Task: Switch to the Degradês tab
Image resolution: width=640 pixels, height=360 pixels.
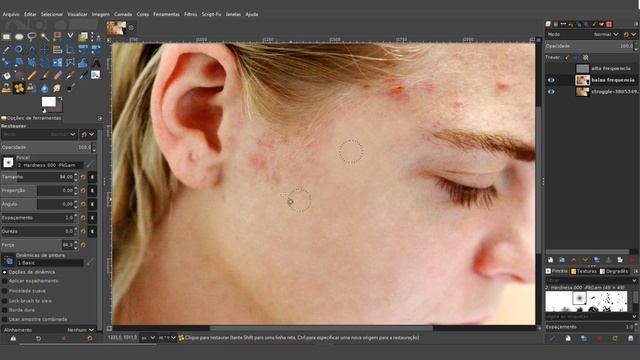Action: (x=614, y=271)
